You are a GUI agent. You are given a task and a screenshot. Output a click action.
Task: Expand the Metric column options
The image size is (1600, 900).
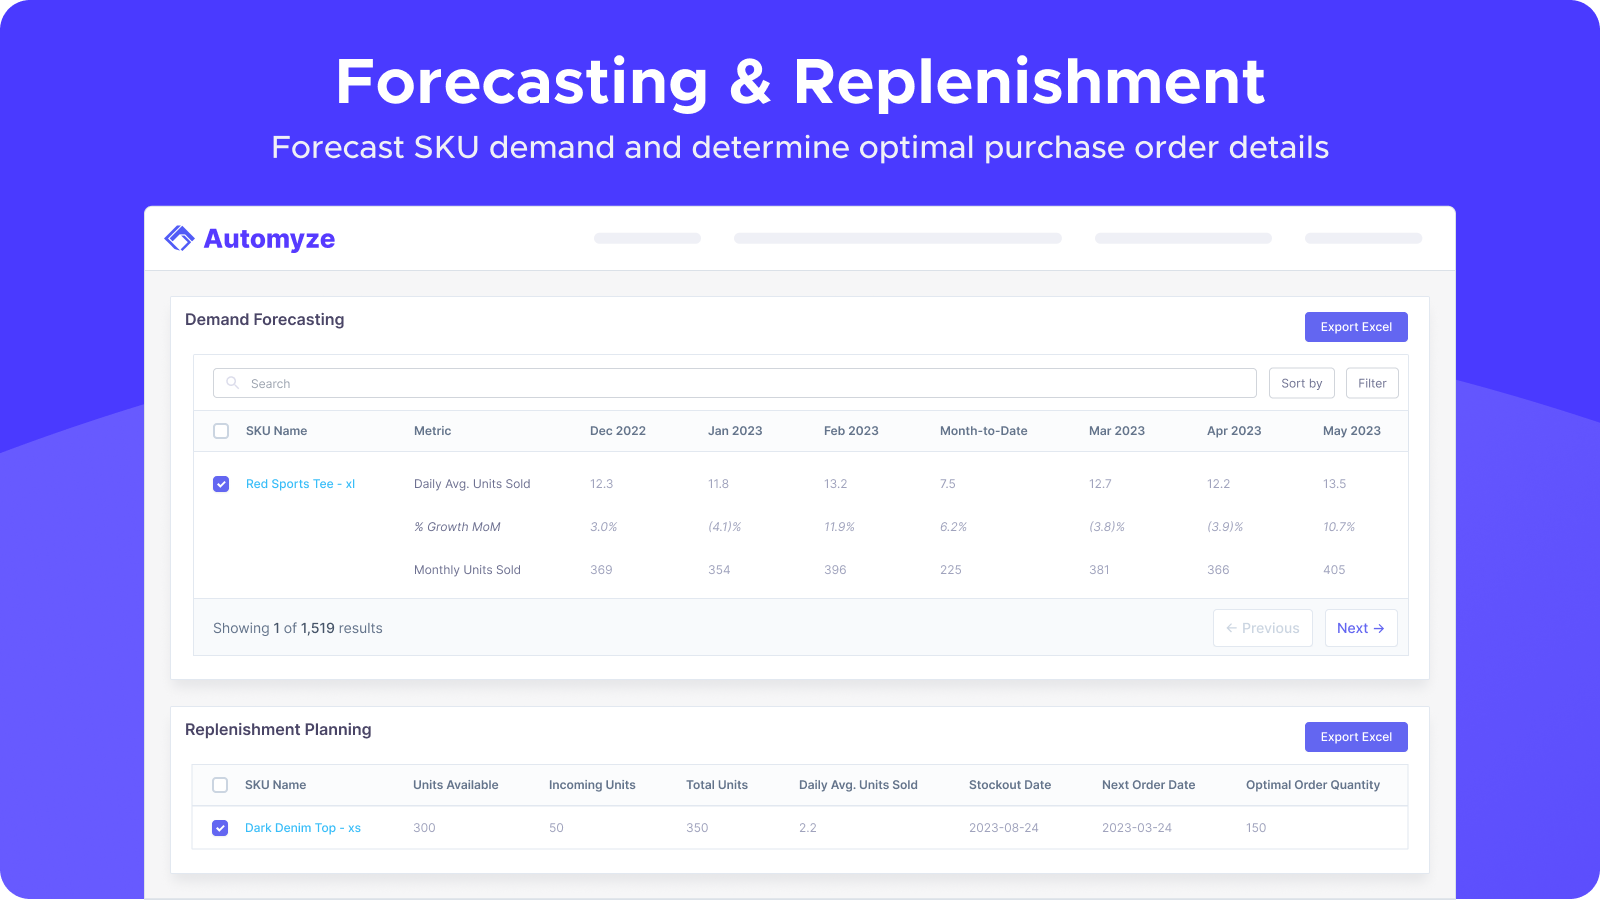click(432, 431)
